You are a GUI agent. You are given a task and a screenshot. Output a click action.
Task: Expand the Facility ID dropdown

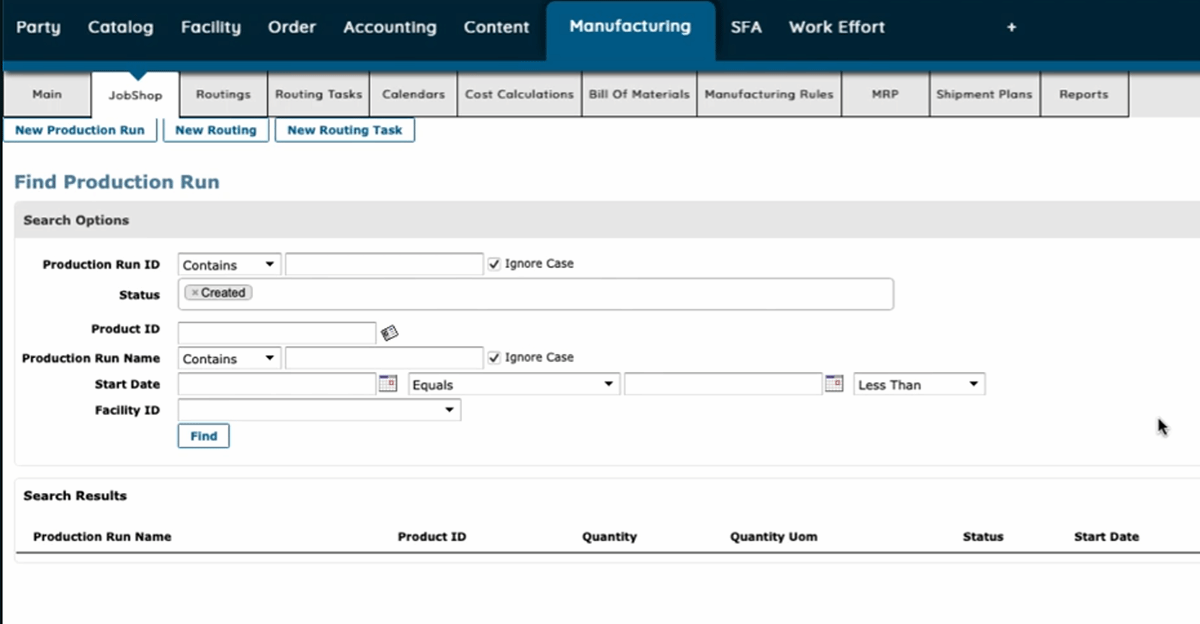318,409
